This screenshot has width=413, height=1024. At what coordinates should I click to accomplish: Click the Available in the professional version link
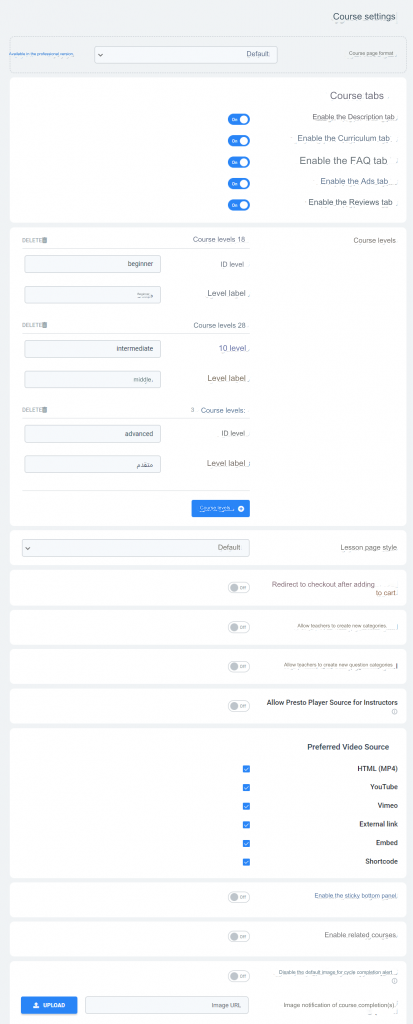point(41,54)
